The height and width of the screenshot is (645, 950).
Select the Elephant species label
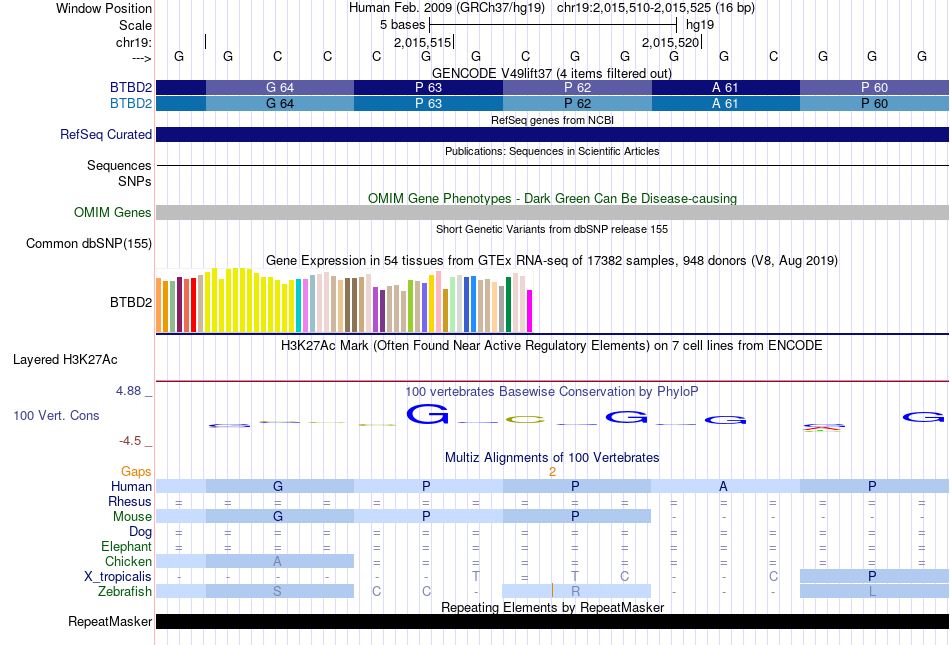[126, 547]
